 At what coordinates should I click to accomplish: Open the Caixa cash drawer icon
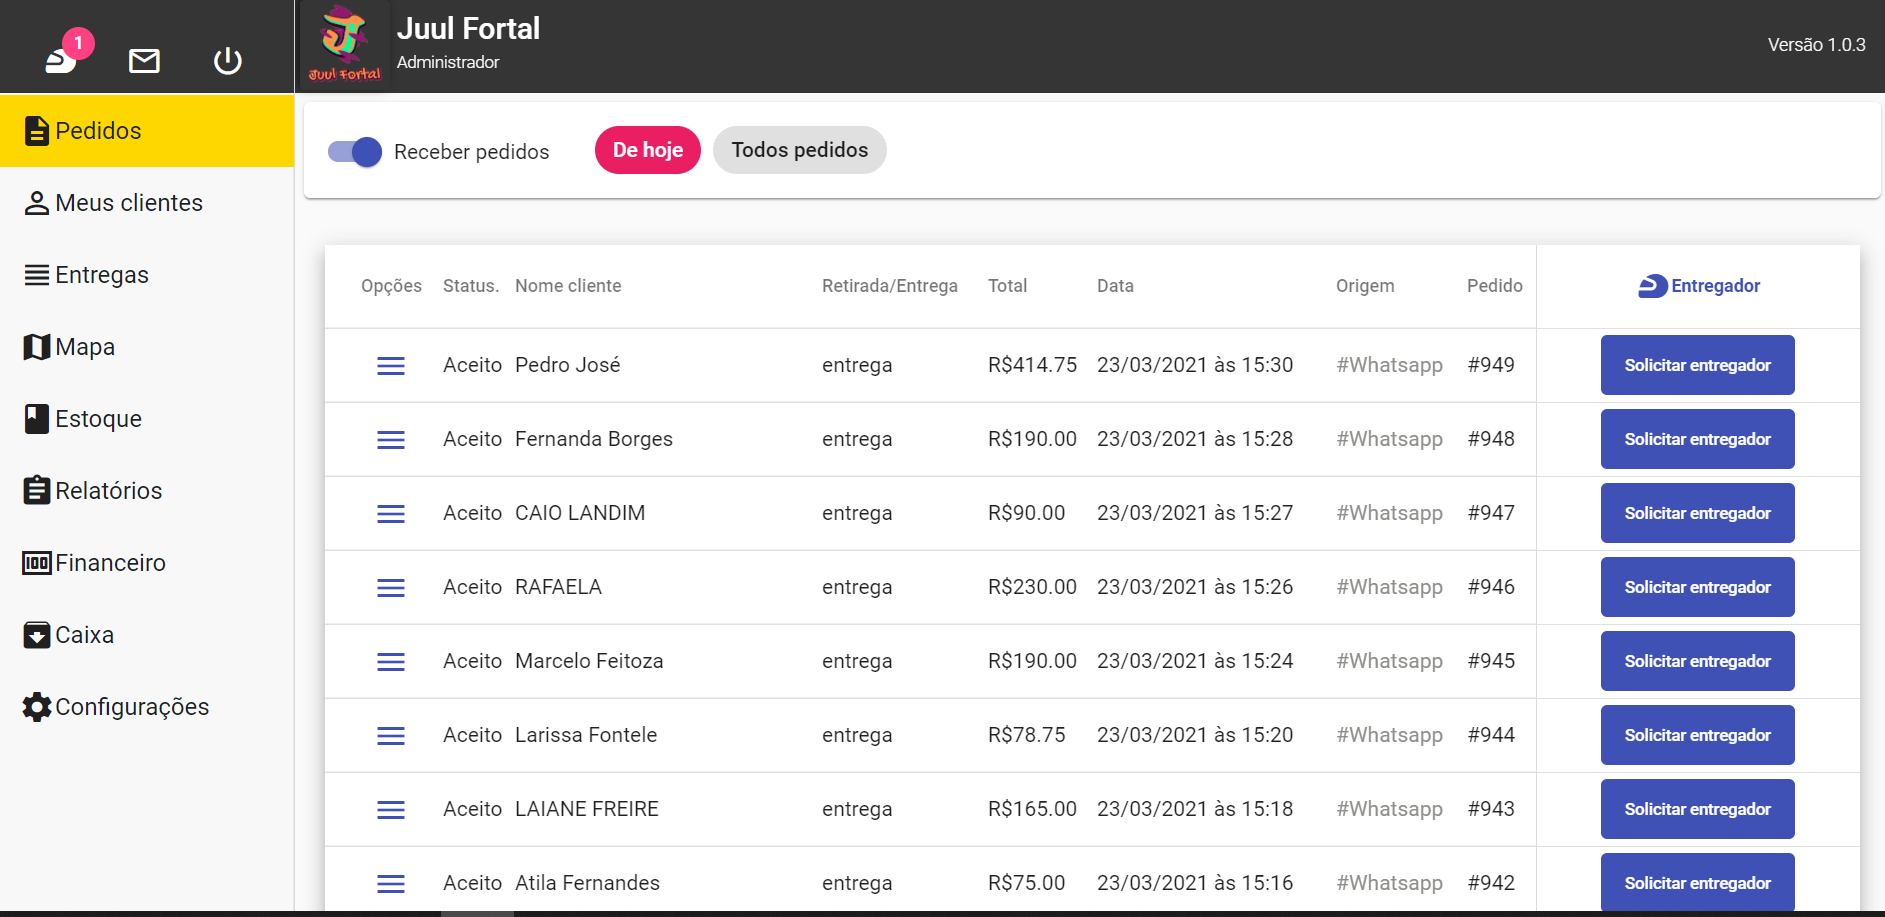(36, 634)
